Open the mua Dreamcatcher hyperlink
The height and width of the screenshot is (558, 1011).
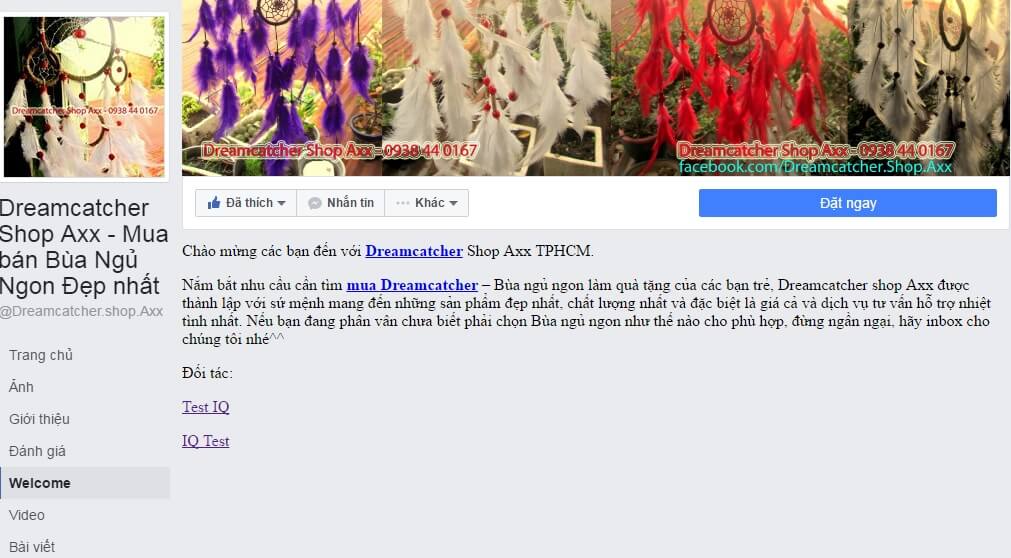[412, 285]
